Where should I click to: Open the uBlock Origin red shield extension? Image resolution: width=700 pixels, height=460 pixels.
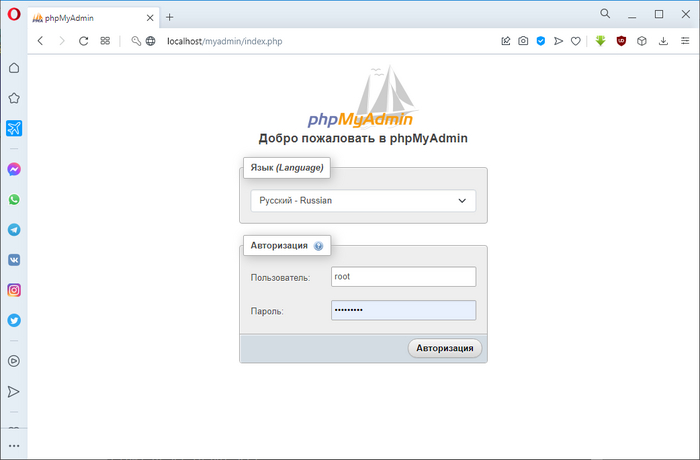[x=621, y=41]
